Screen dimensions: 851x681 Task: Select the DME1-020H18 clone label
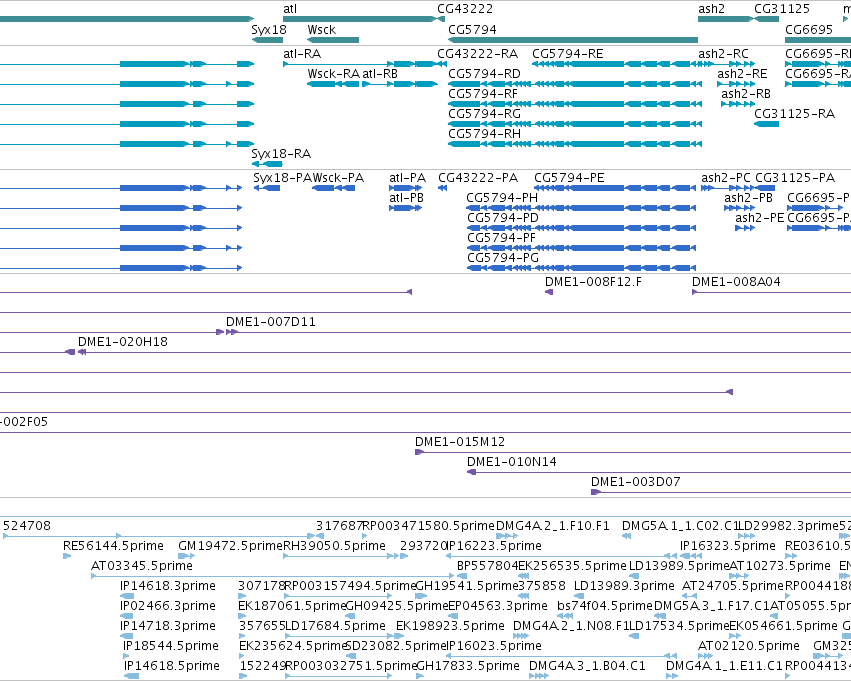[x=123, y=342]
